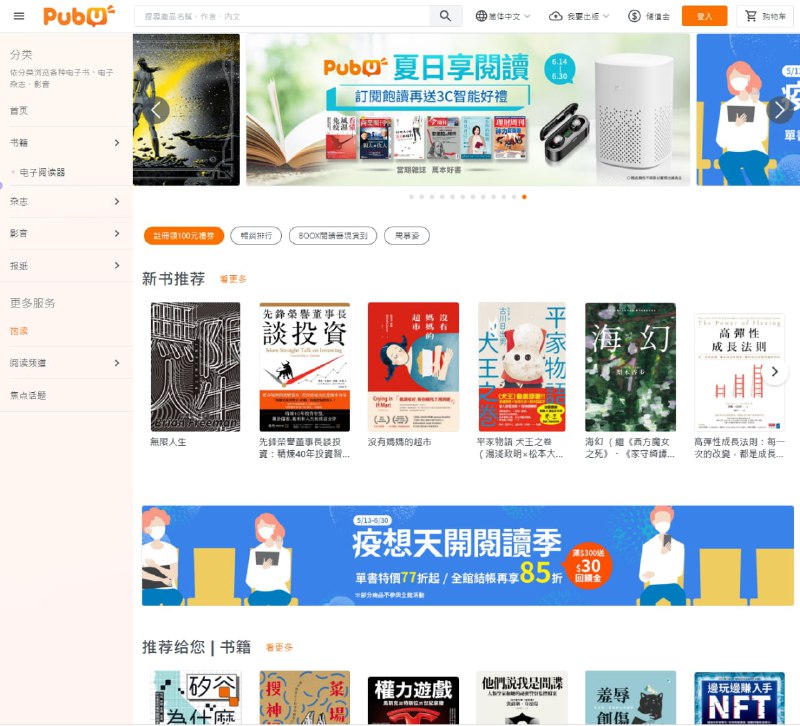Click the 沒有媽媽的超市 title text
This screenshot has height=726, width=800.
pyautogui.click(x=399, y=442)
